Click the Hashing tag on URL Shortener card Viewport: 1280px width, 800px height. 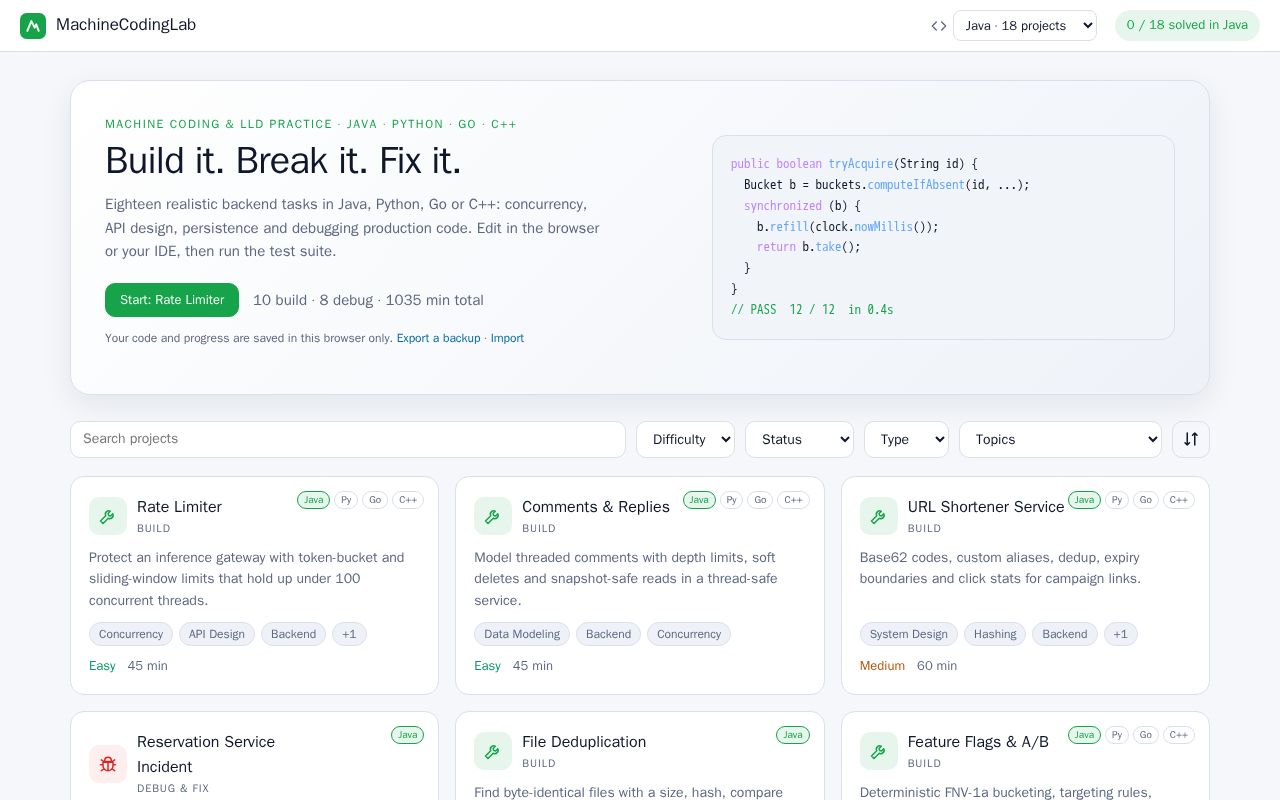[x=995, y=634]
